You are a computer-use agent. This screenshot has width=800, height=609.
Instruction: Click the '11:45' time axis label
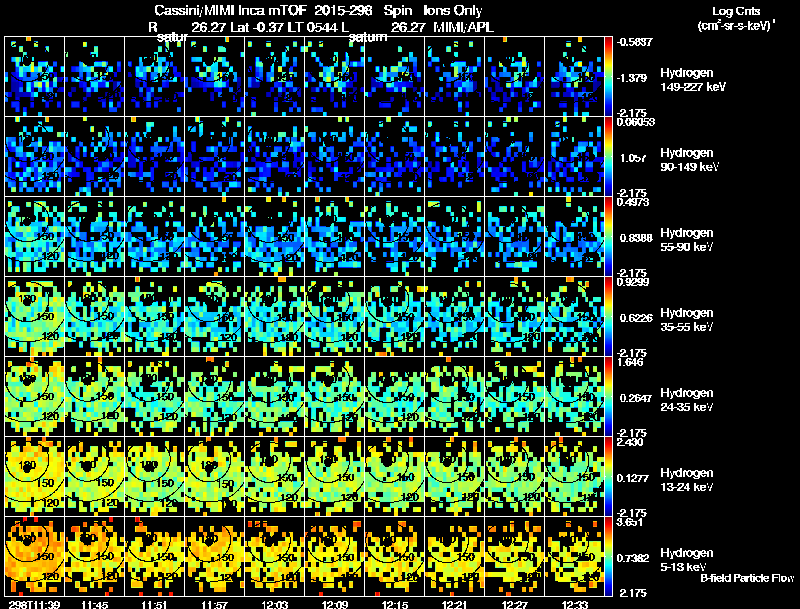[94, 604]
